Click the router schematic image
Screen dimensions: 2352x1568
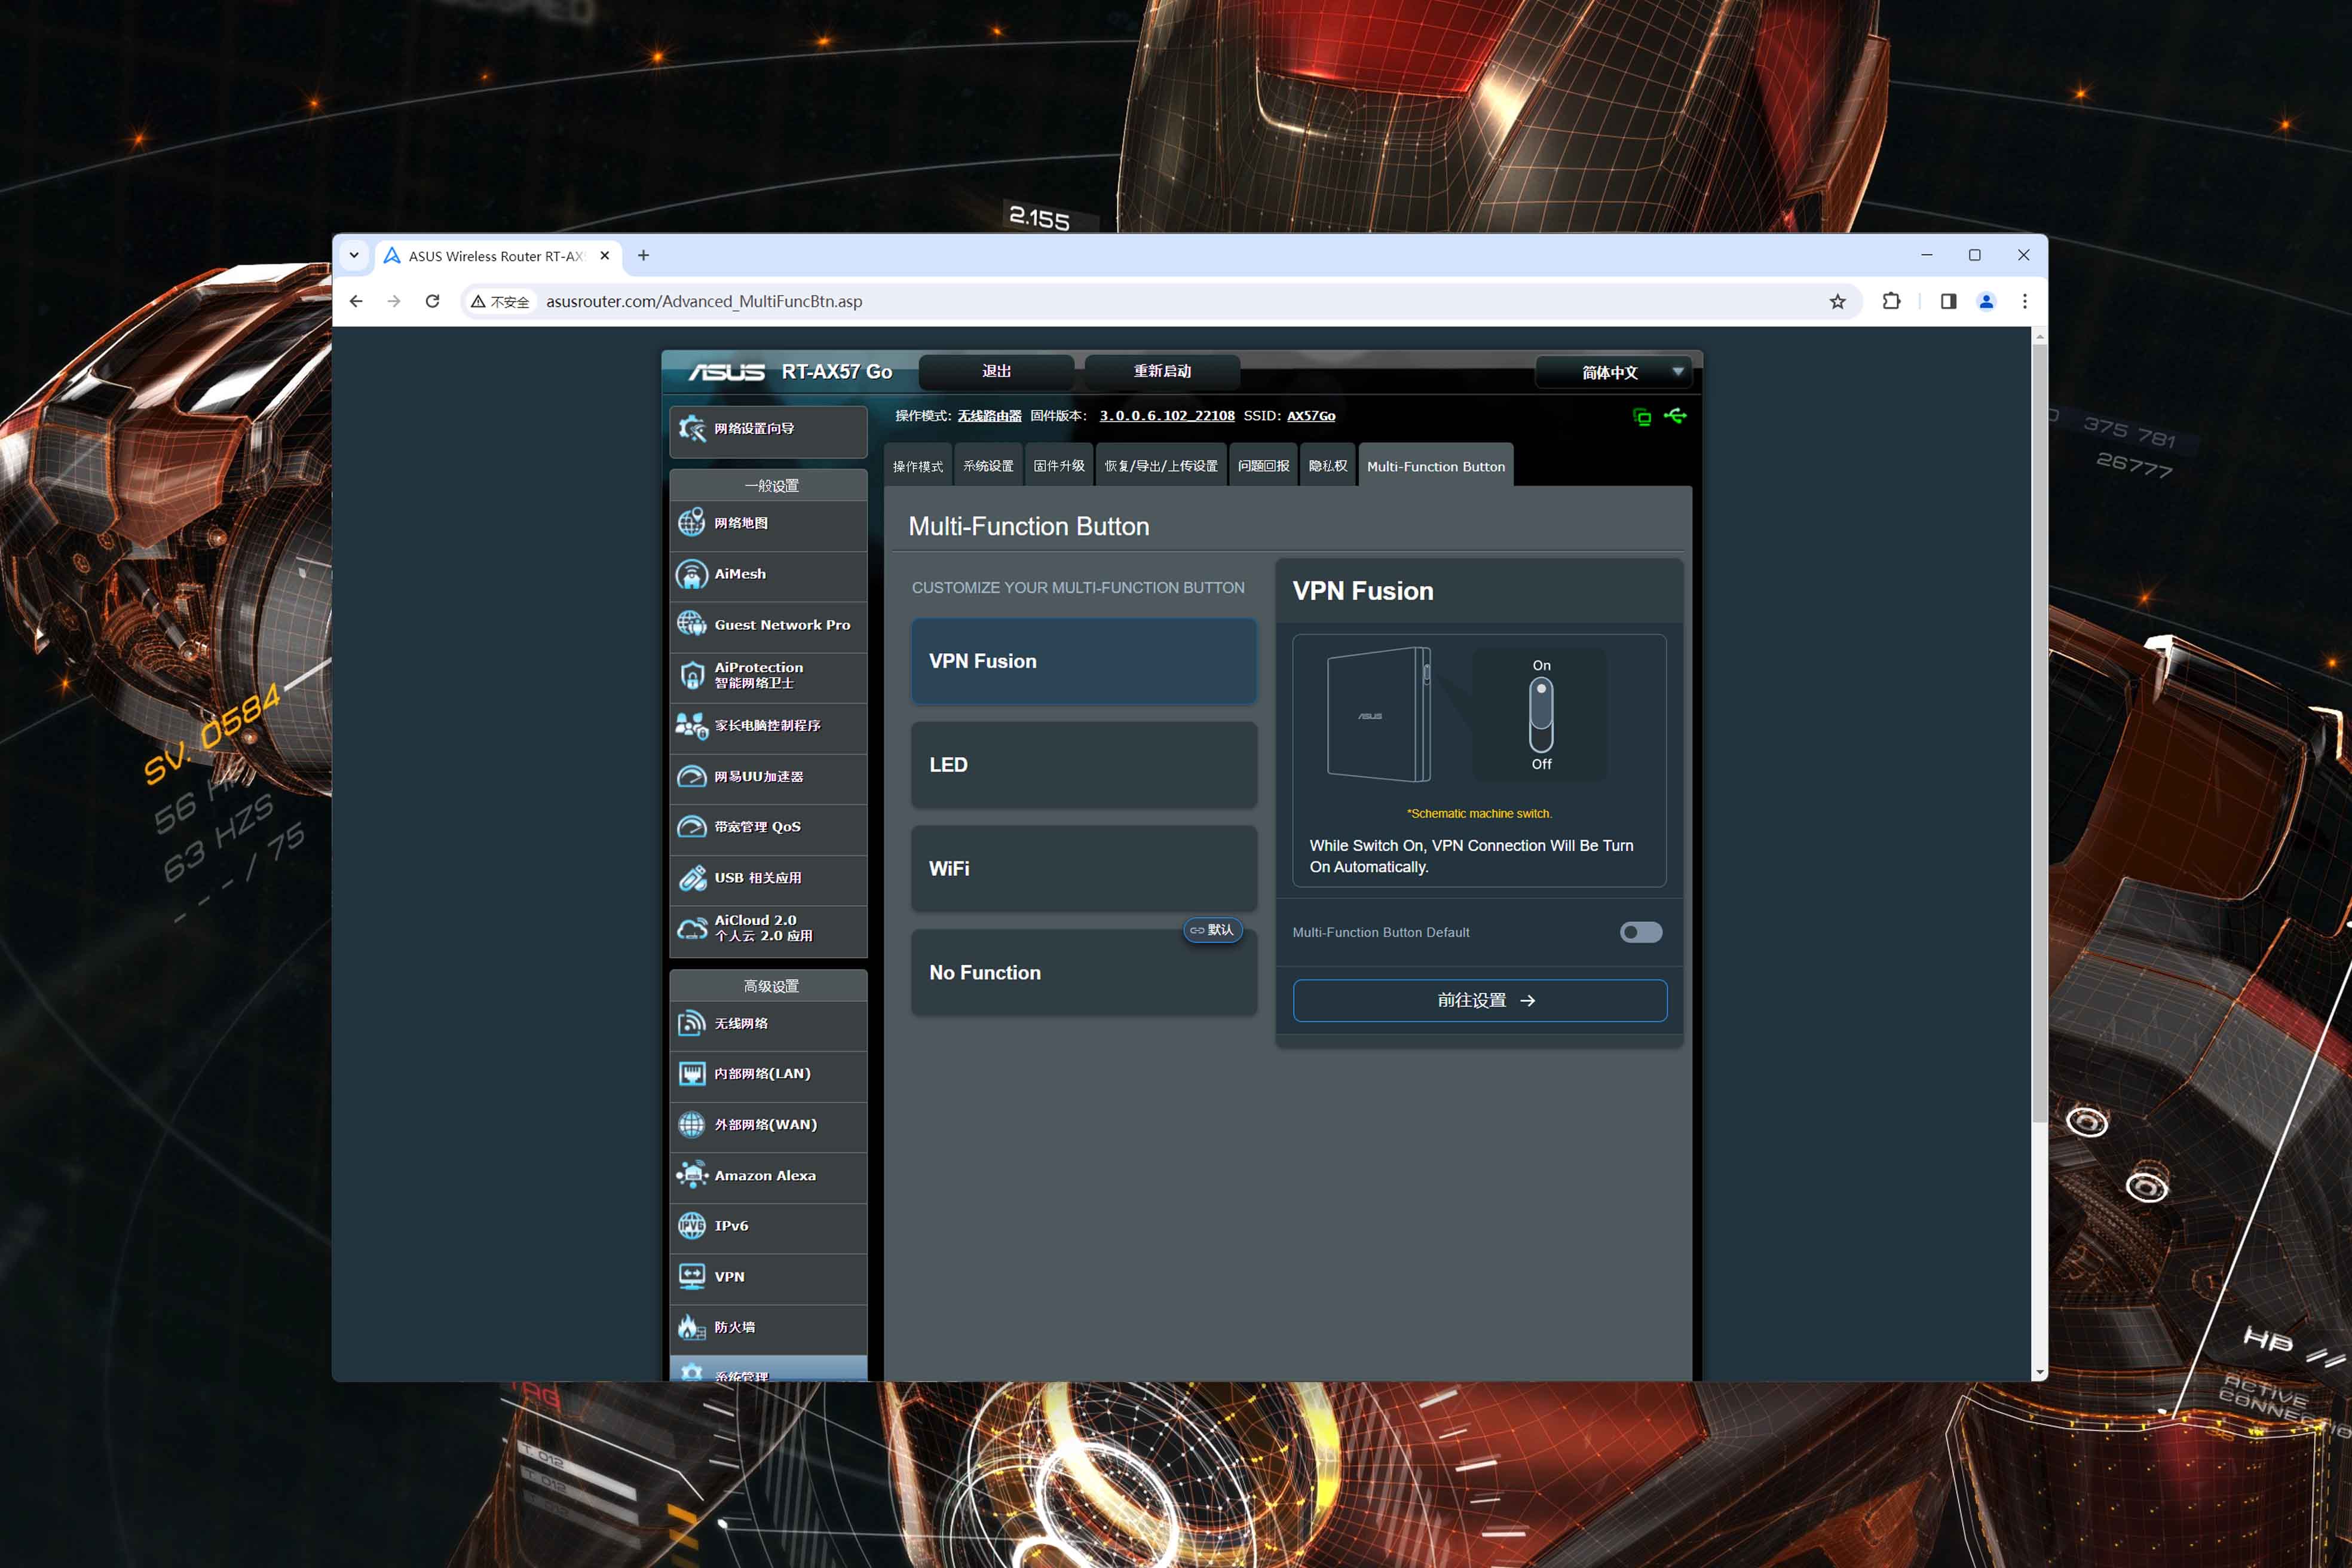1379,714
